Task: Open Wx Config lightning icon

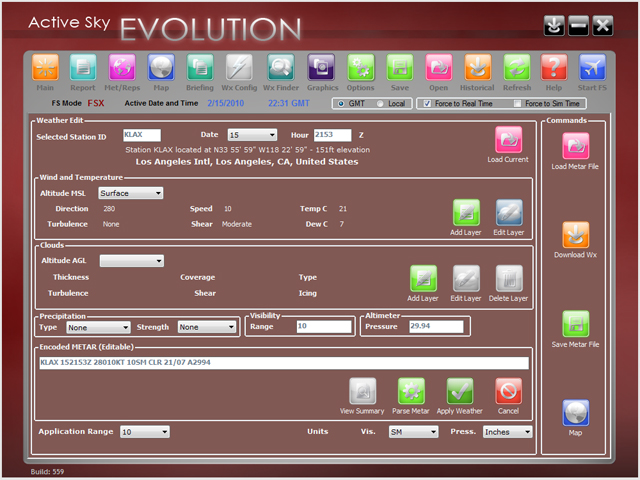Action: pos(239,67)
